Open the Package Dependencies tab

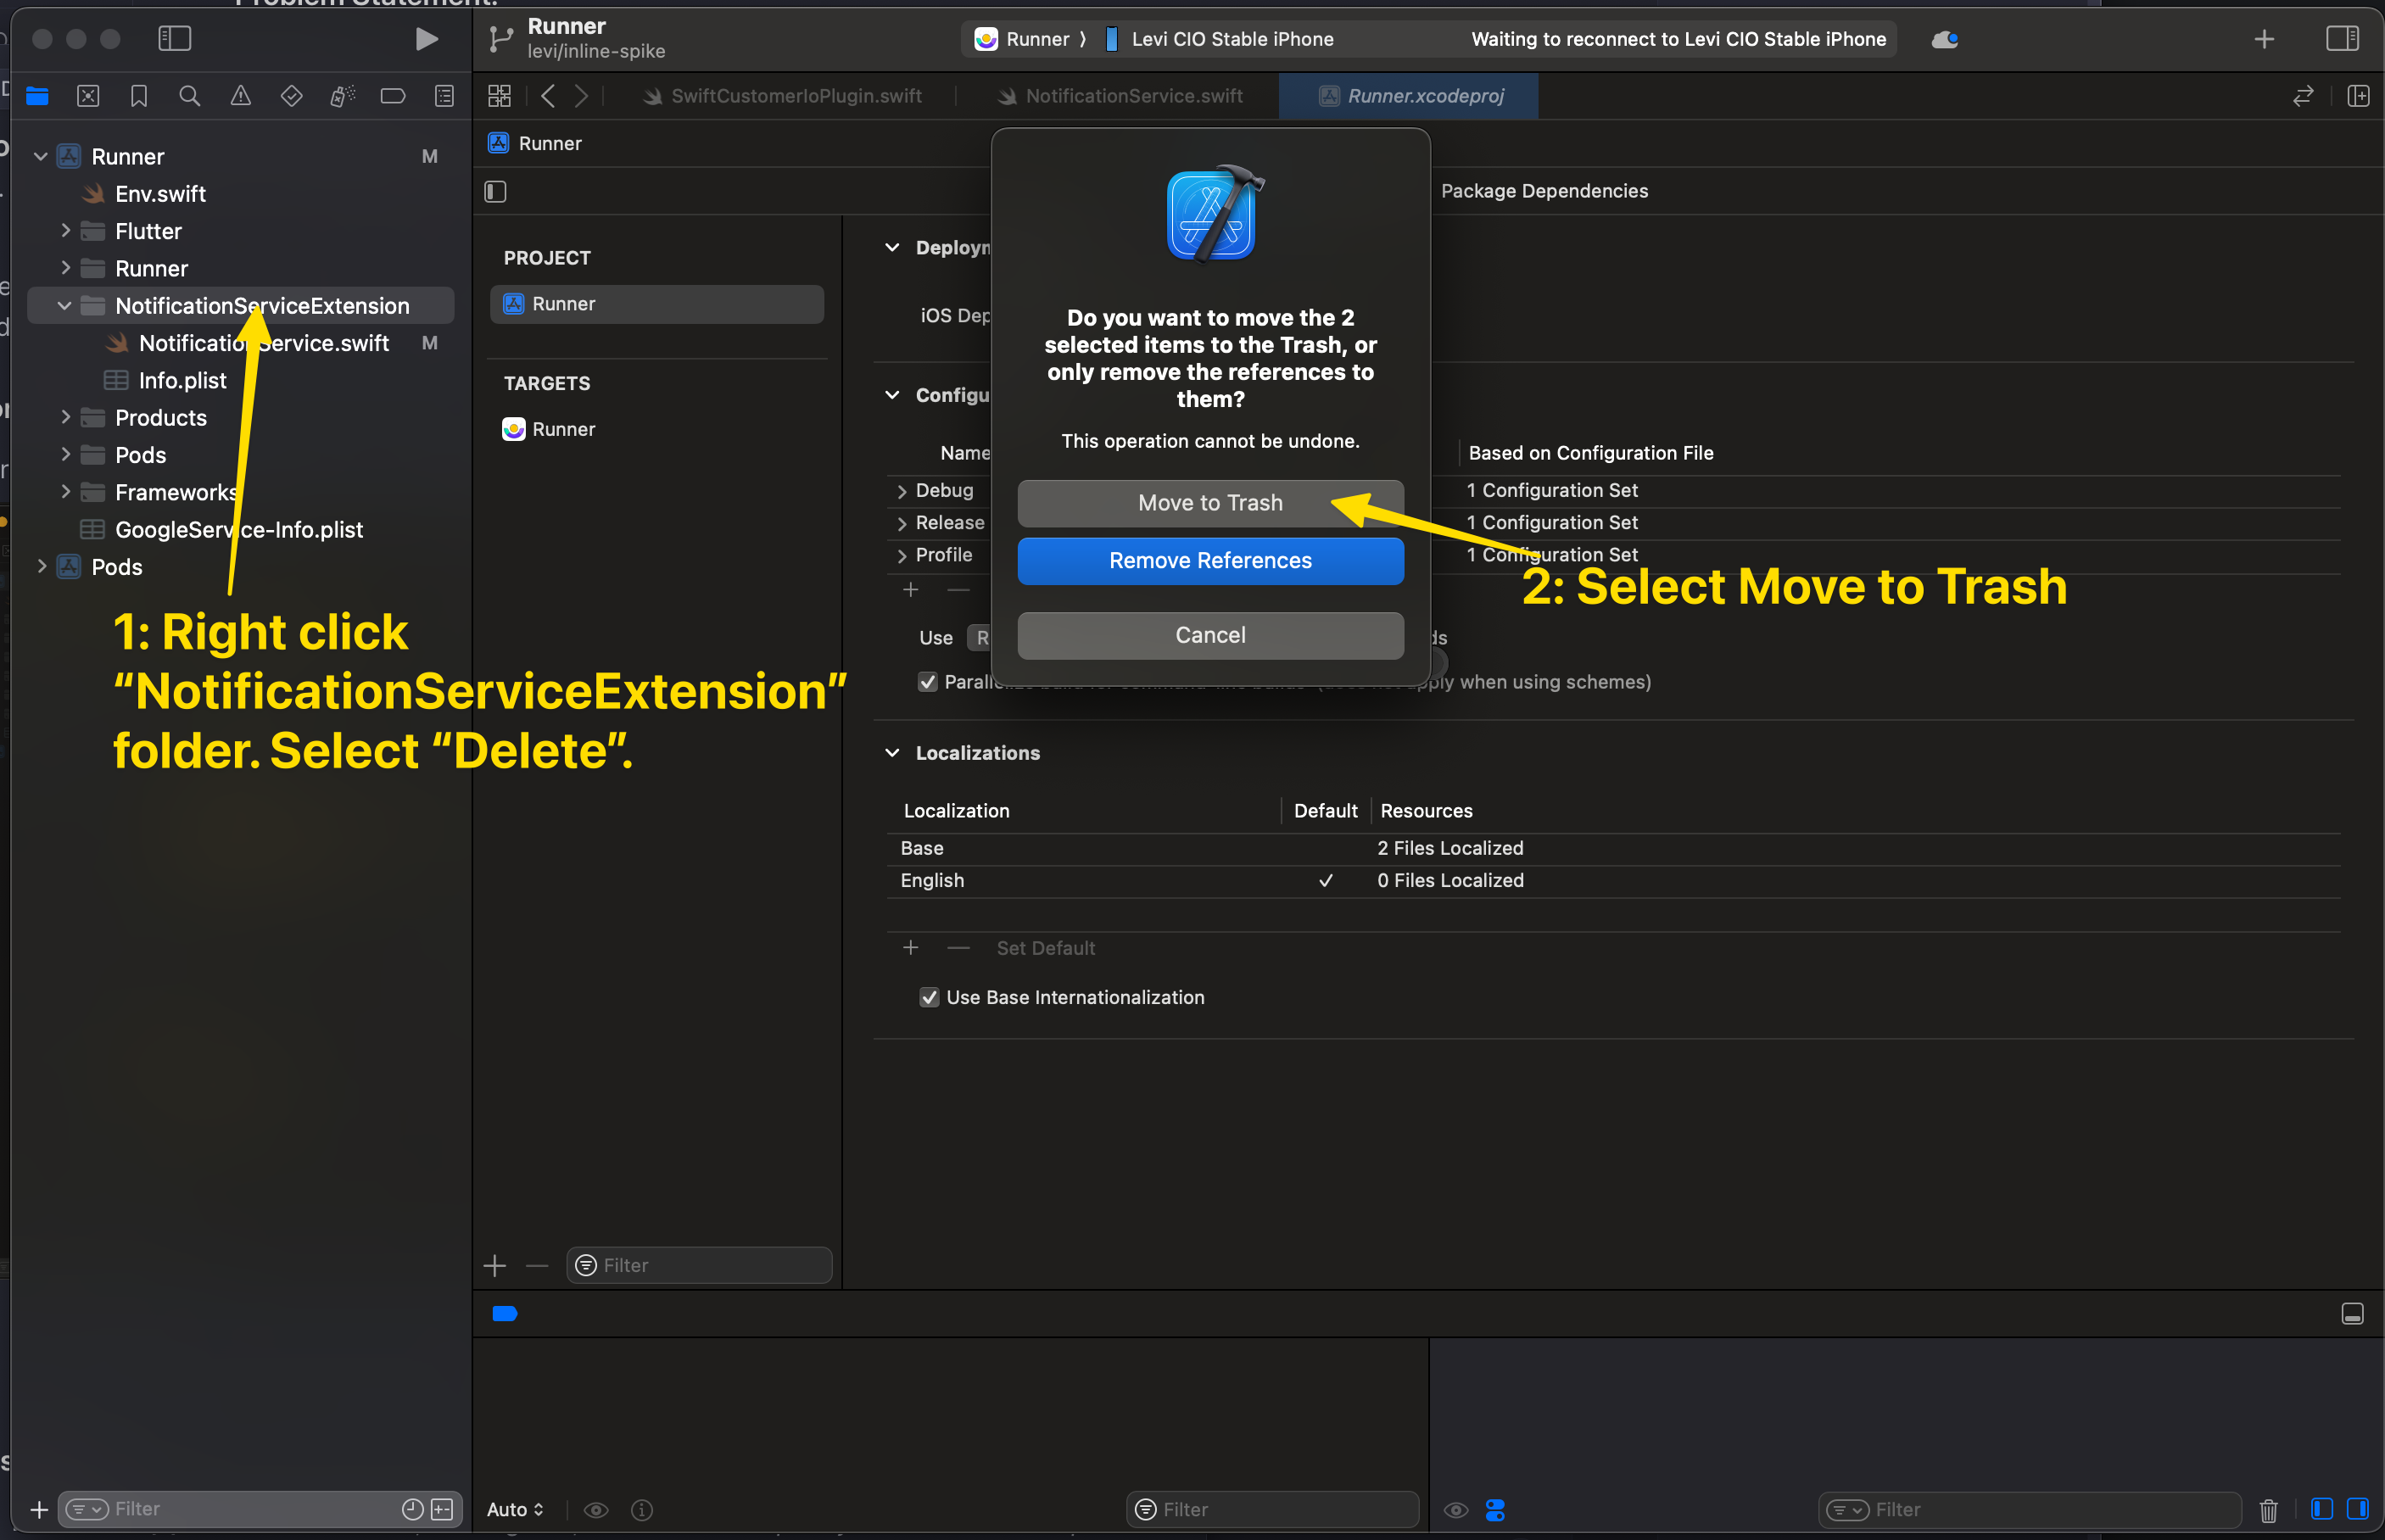1544,191
